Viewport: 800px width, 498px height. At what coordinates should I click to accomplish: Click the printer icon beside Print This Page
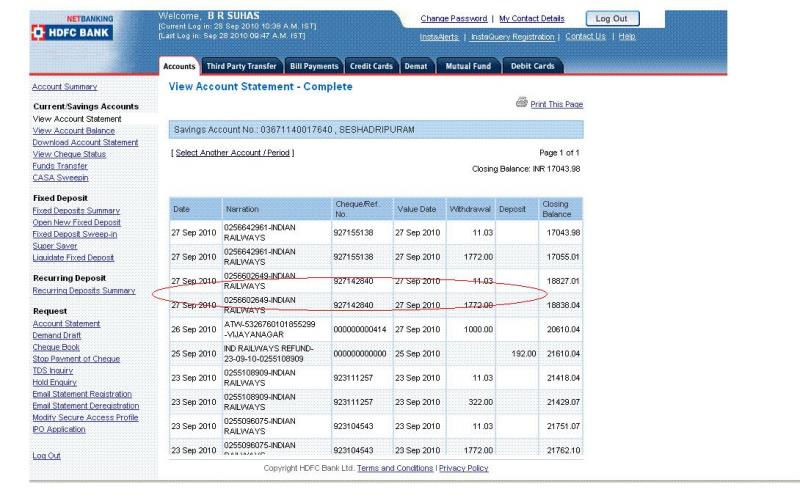(x=521, y=102)
